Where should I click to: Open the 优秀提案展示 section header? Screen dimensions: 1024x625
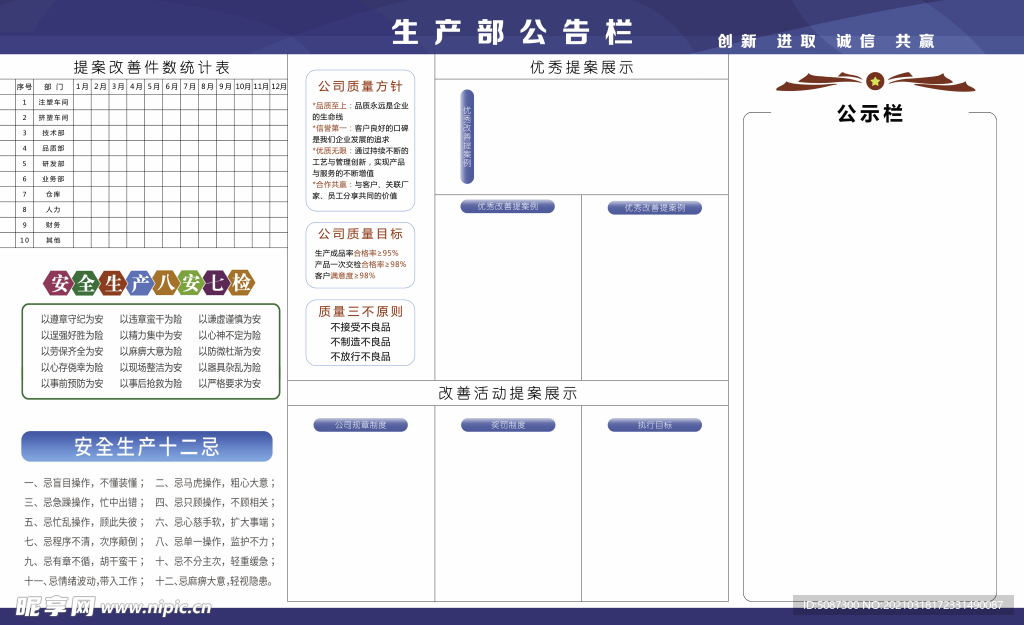(x=581, y=68)
